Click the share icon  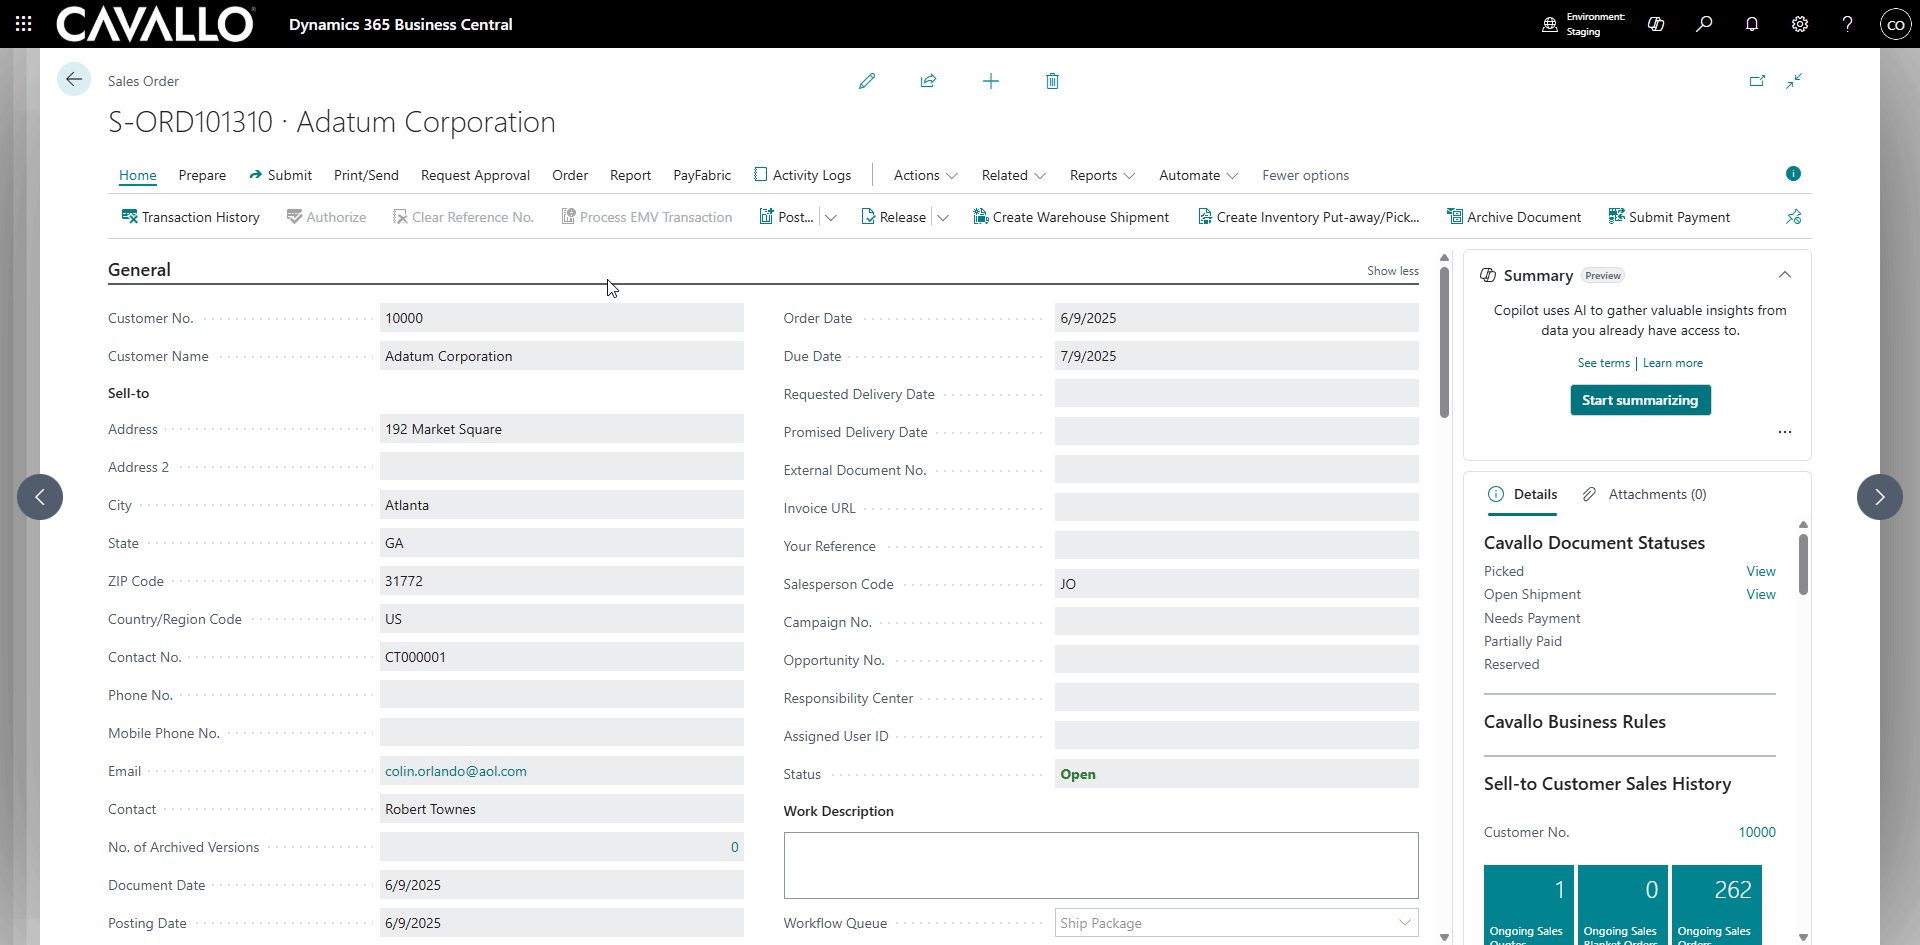tap(928, 81)
